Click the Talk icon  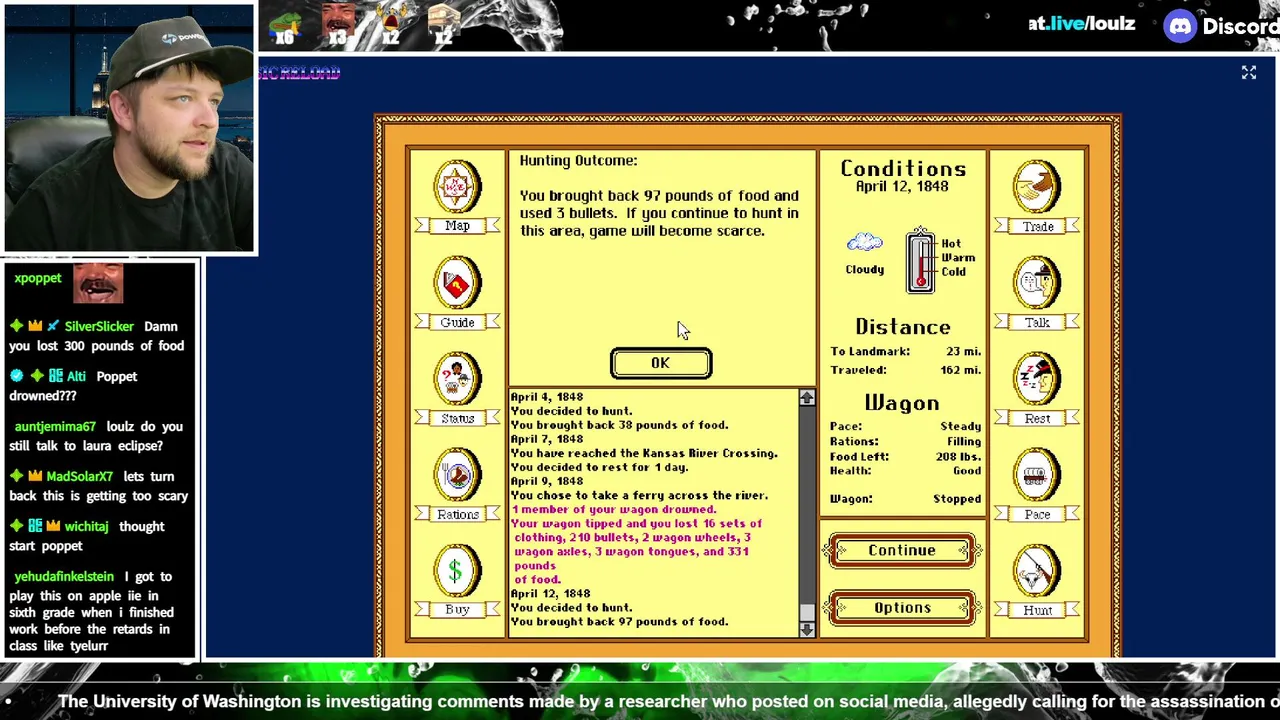(x=1037, y=283)
